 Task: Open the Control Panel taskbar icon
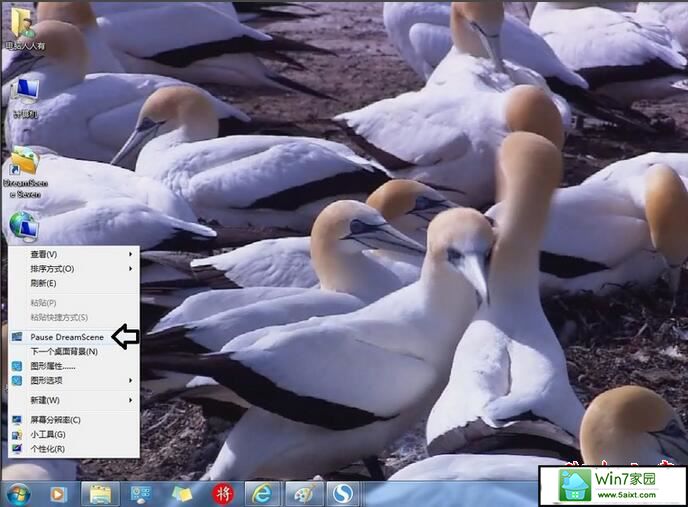click(141, 494)
